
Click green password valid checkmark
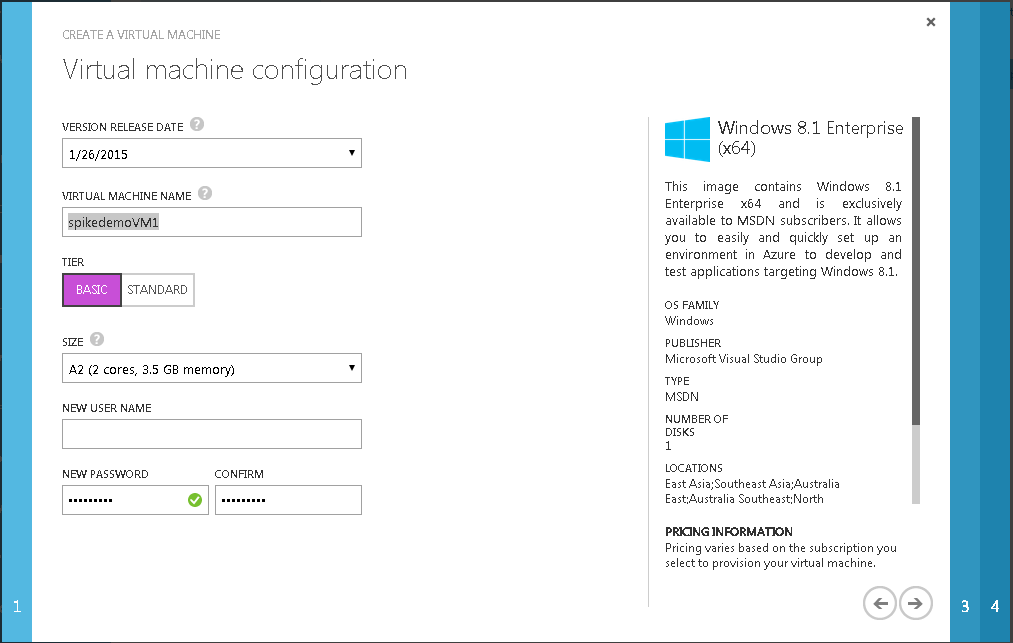[x=194, y=500]
